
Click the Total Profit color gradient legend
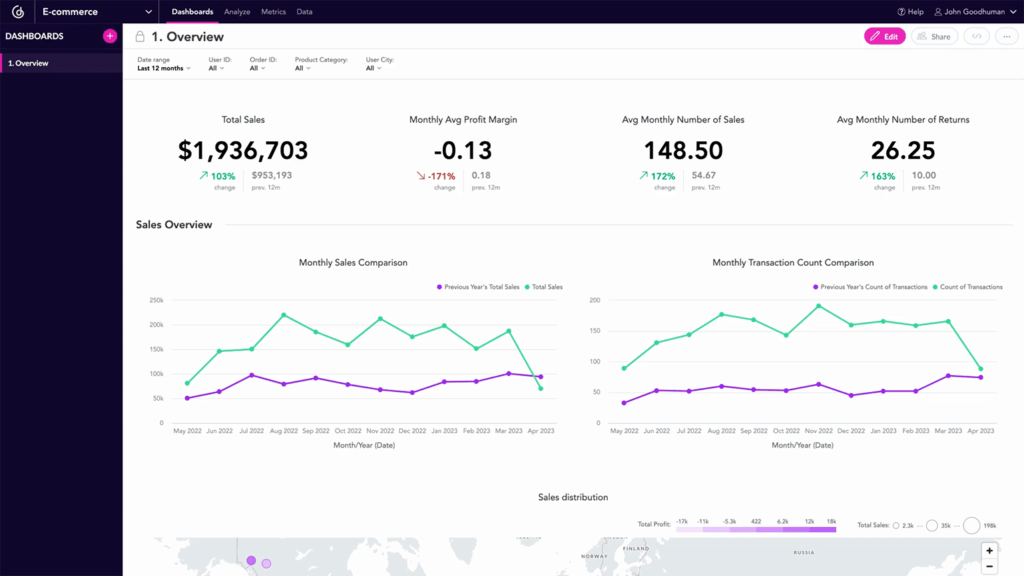click(x=756, y=530)
